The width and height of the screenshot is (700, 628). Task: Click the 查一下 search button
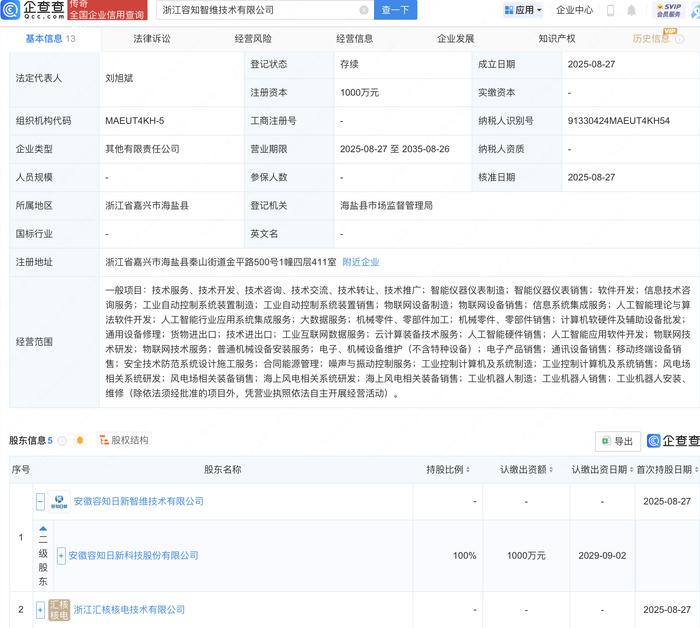pos(396,10)
